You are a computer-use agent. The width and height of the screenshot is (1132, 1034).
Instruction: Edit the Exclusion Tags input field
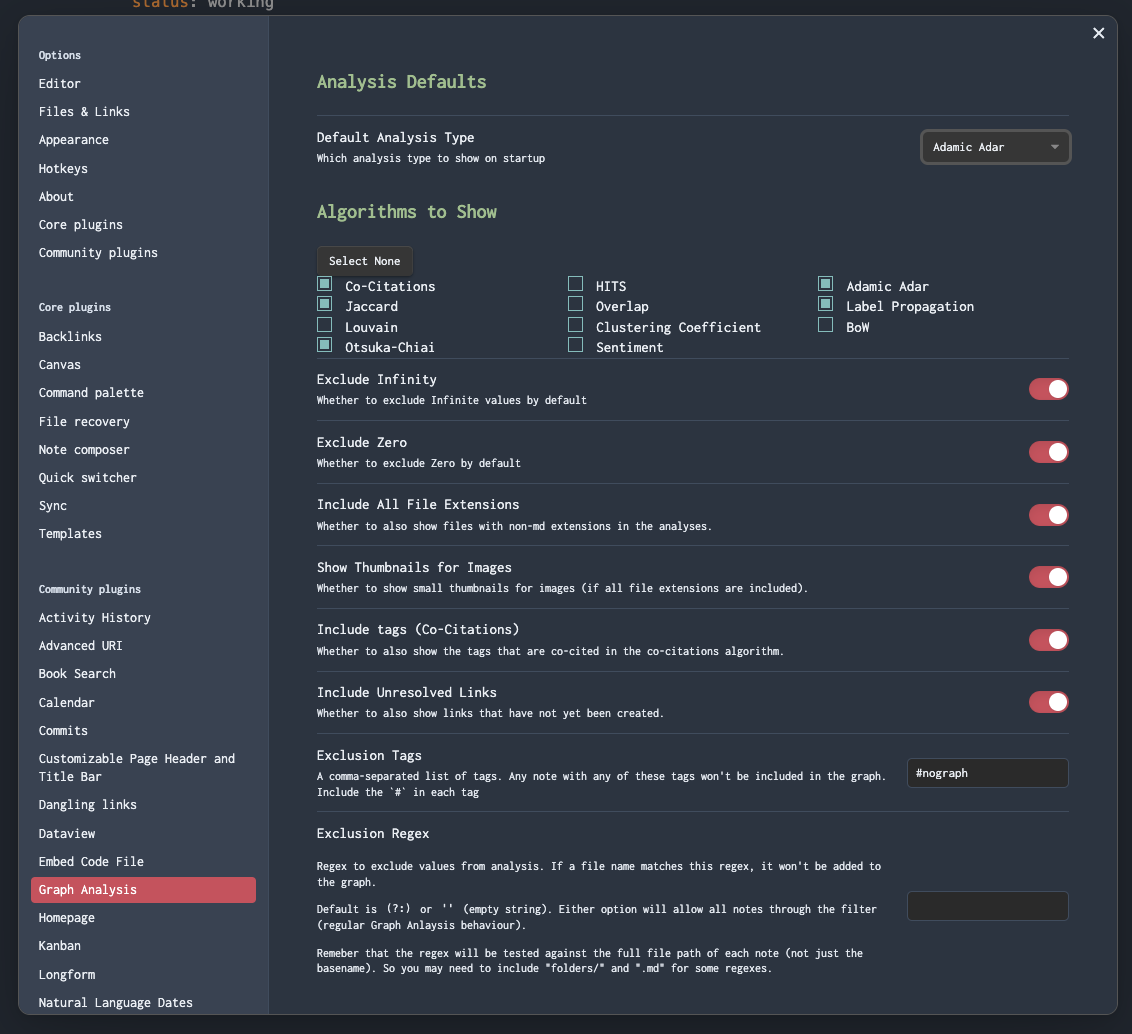click(x=987, y=772)
